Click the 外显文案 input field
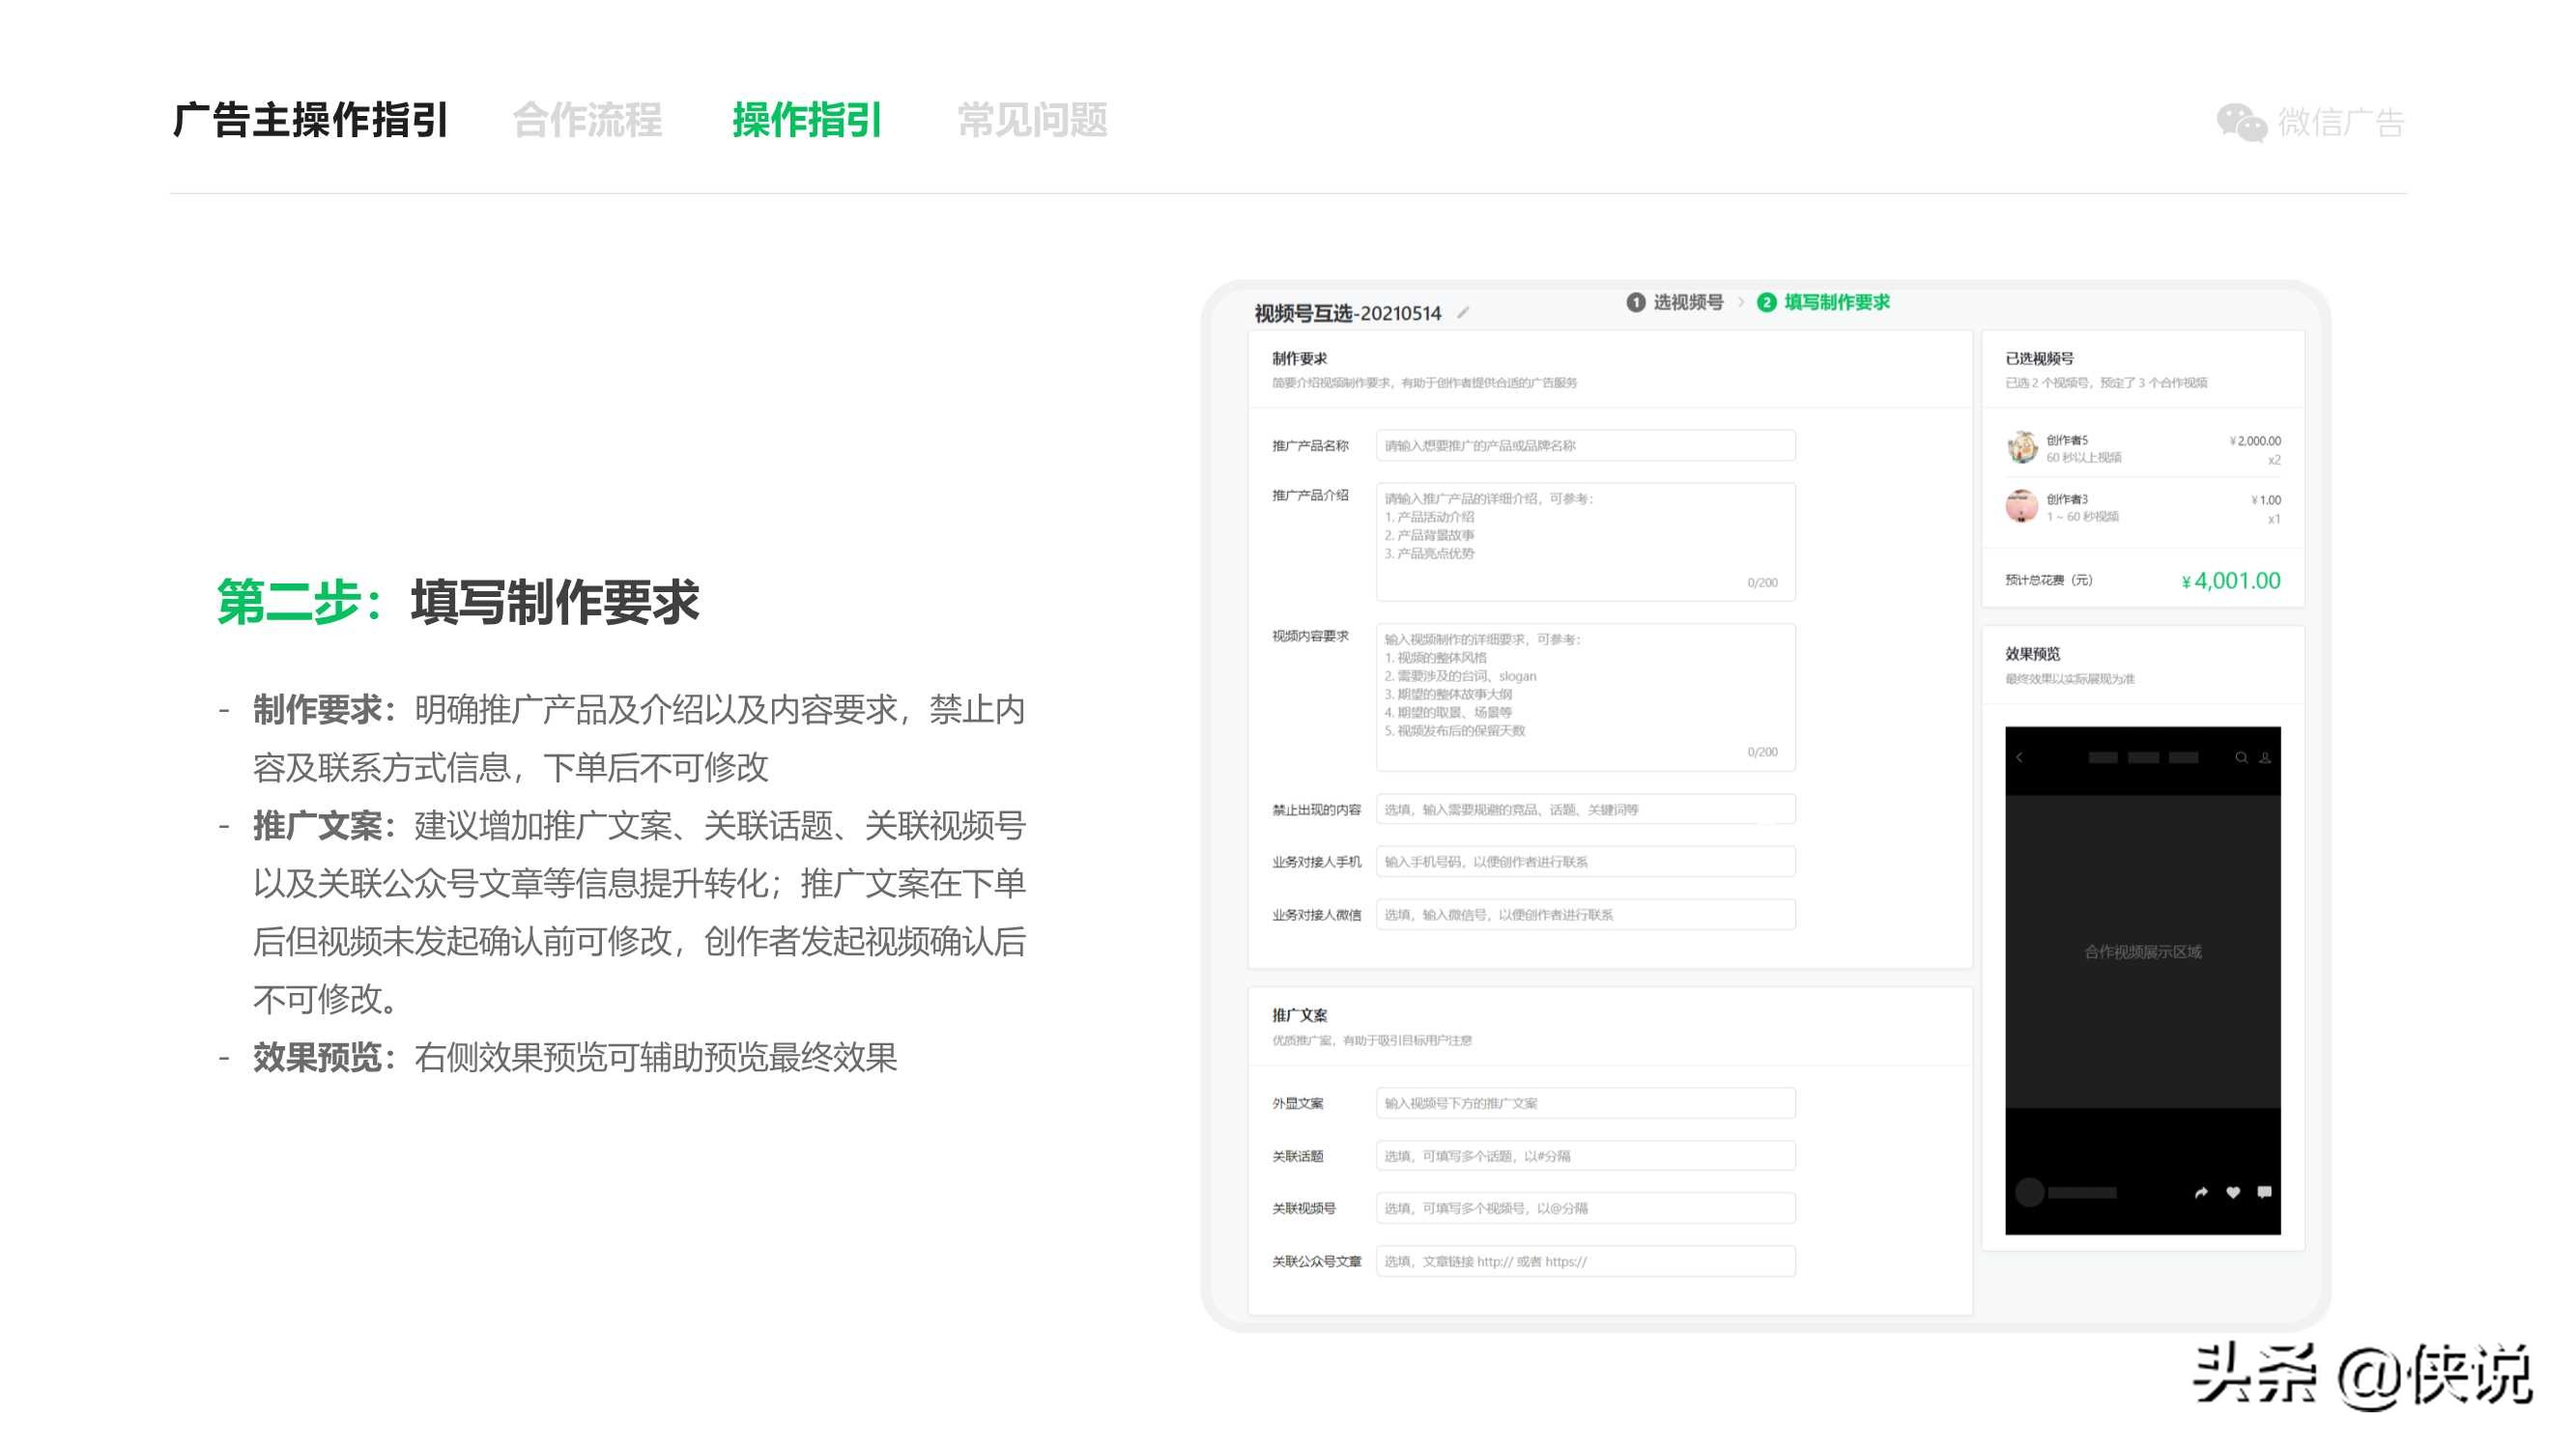Viewport: 2576px width, 1449px height. (1585, 1103)
